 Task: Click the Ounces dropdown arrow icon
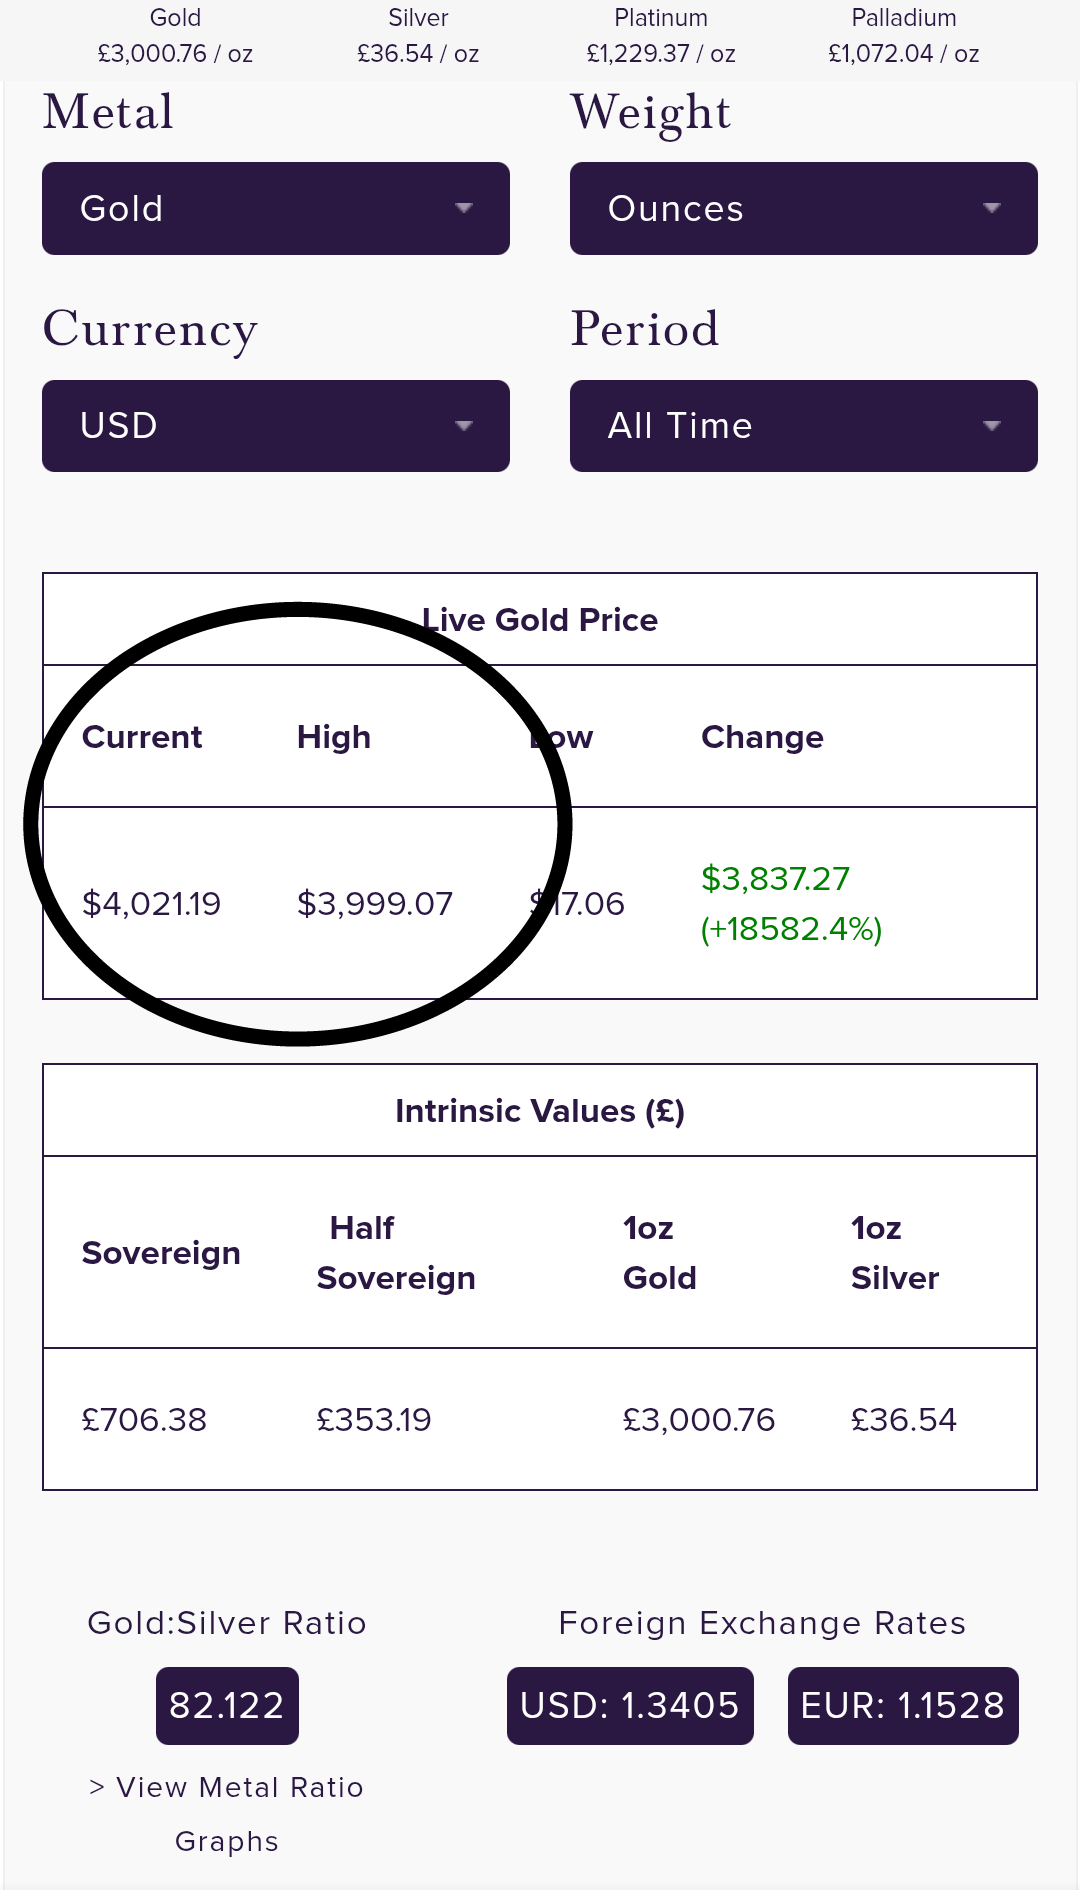pos(991,208)
